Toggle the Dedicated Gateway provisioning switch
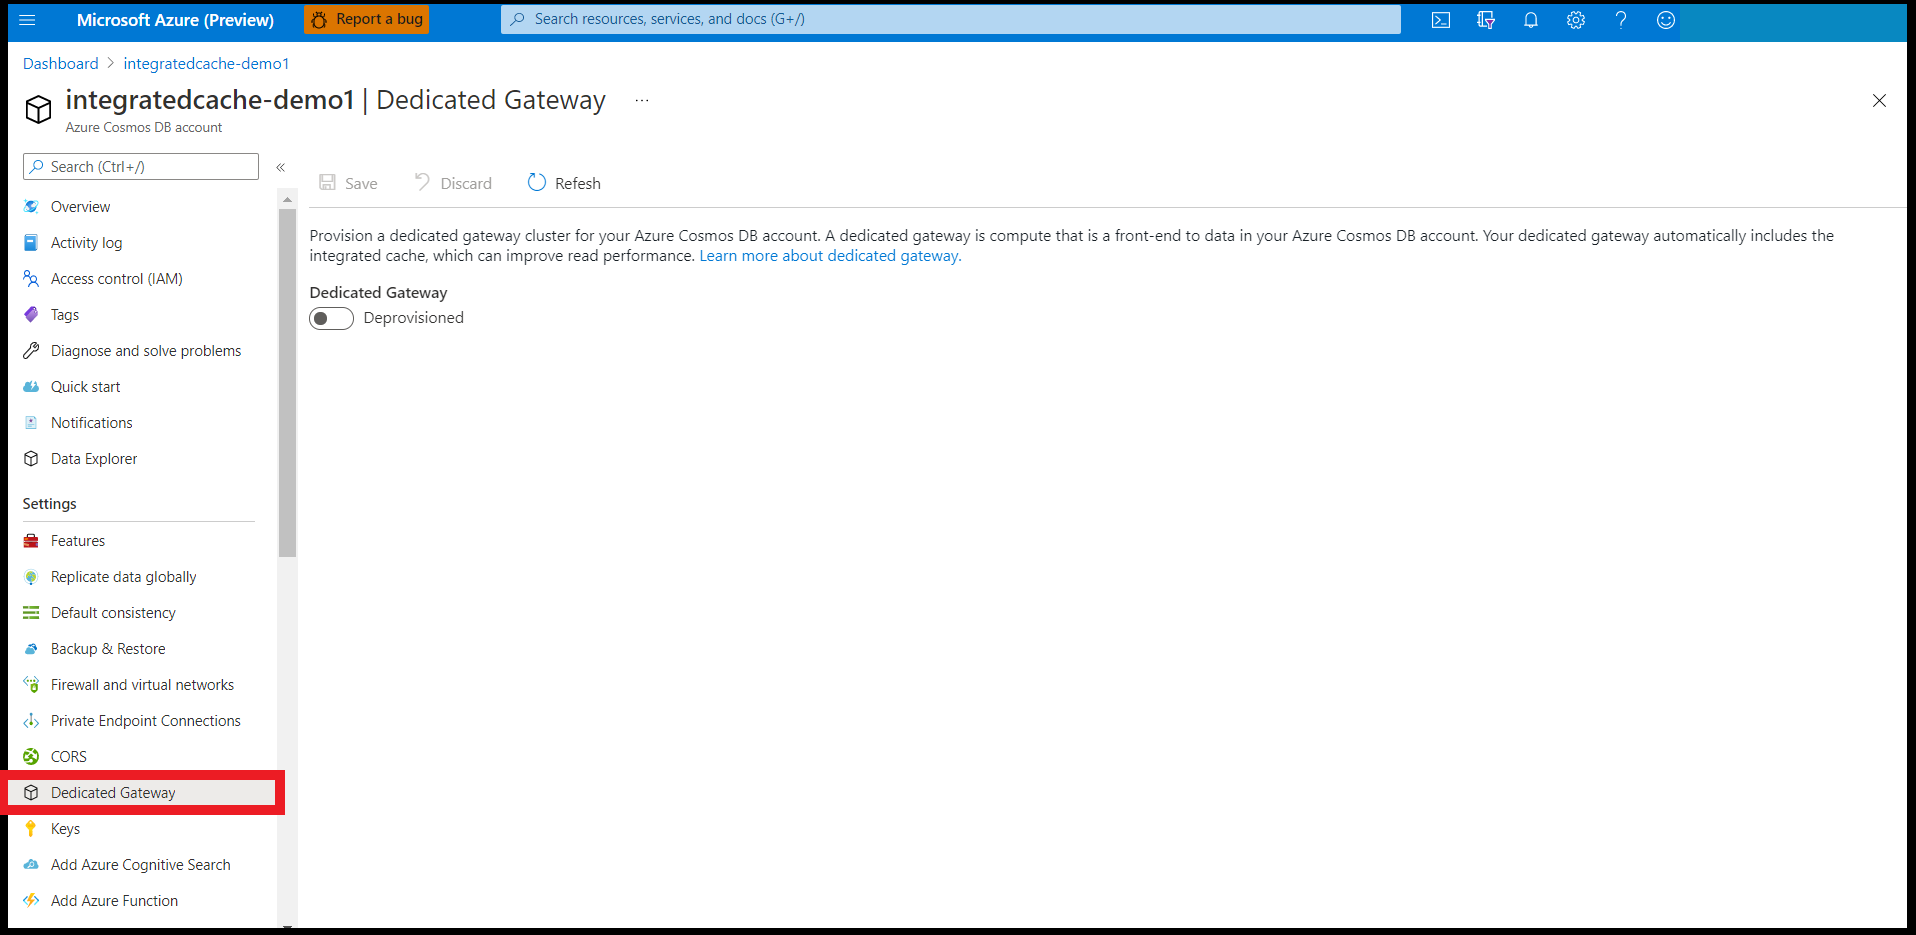1916x935 pixels. pyautogui.click(x=331, y=318)
